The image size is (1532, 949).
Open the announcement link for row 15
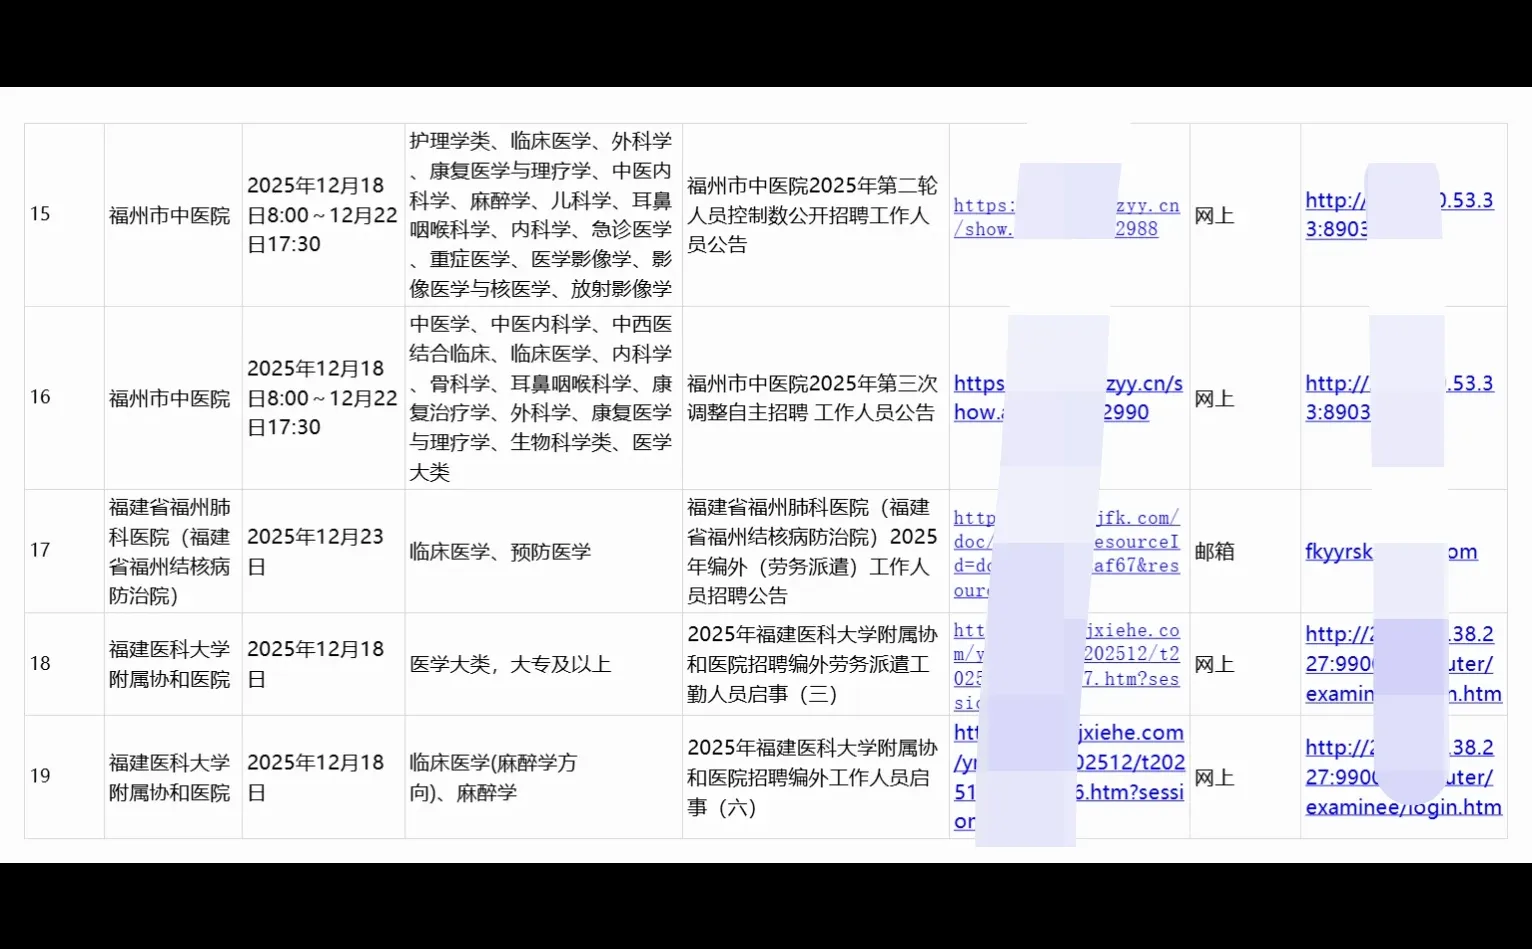1066,217
